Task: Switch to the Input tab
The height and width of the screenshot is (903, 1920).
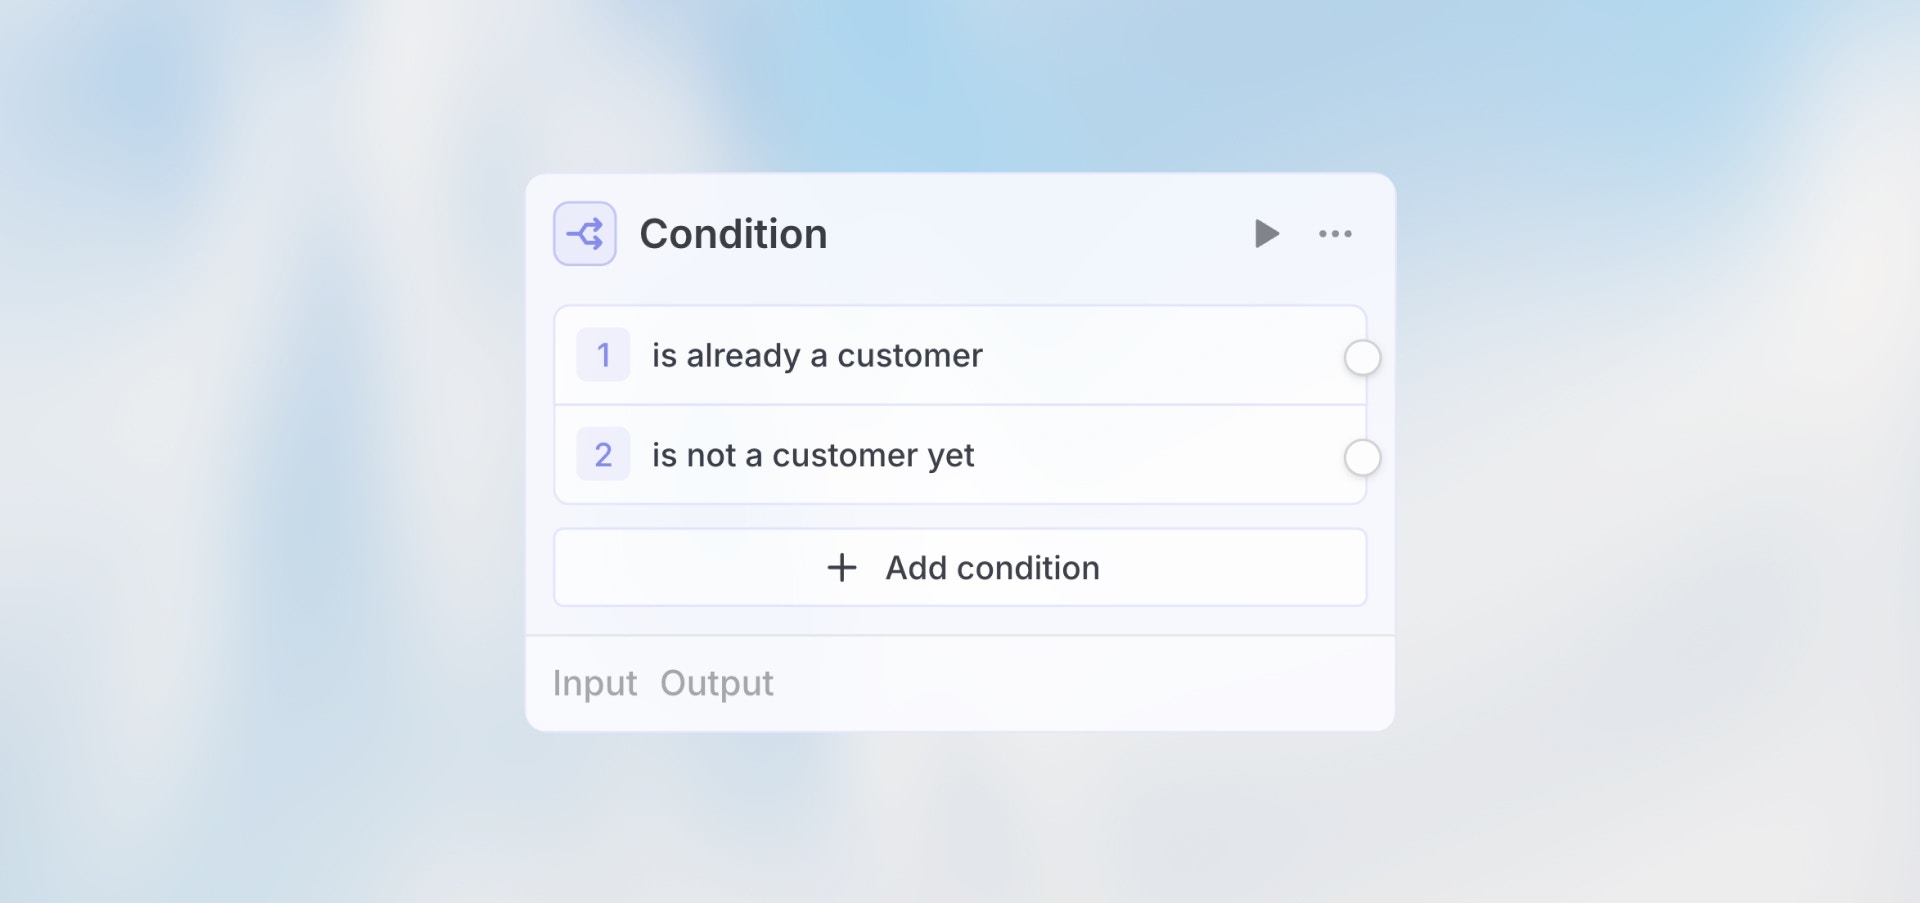Action: click(594, 683)
